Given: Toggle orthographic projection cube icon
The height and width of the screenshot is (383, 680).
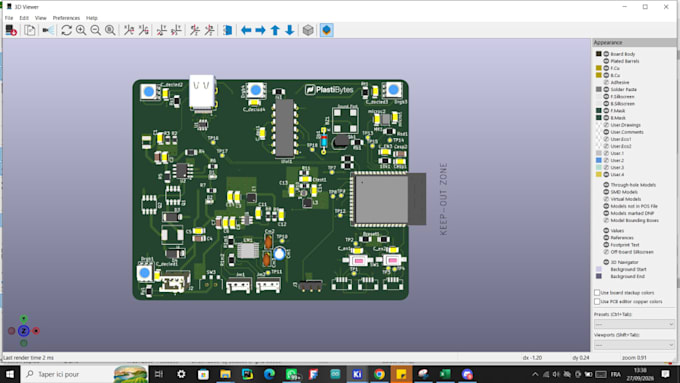Looking at the screenshot, I should 308,30.
